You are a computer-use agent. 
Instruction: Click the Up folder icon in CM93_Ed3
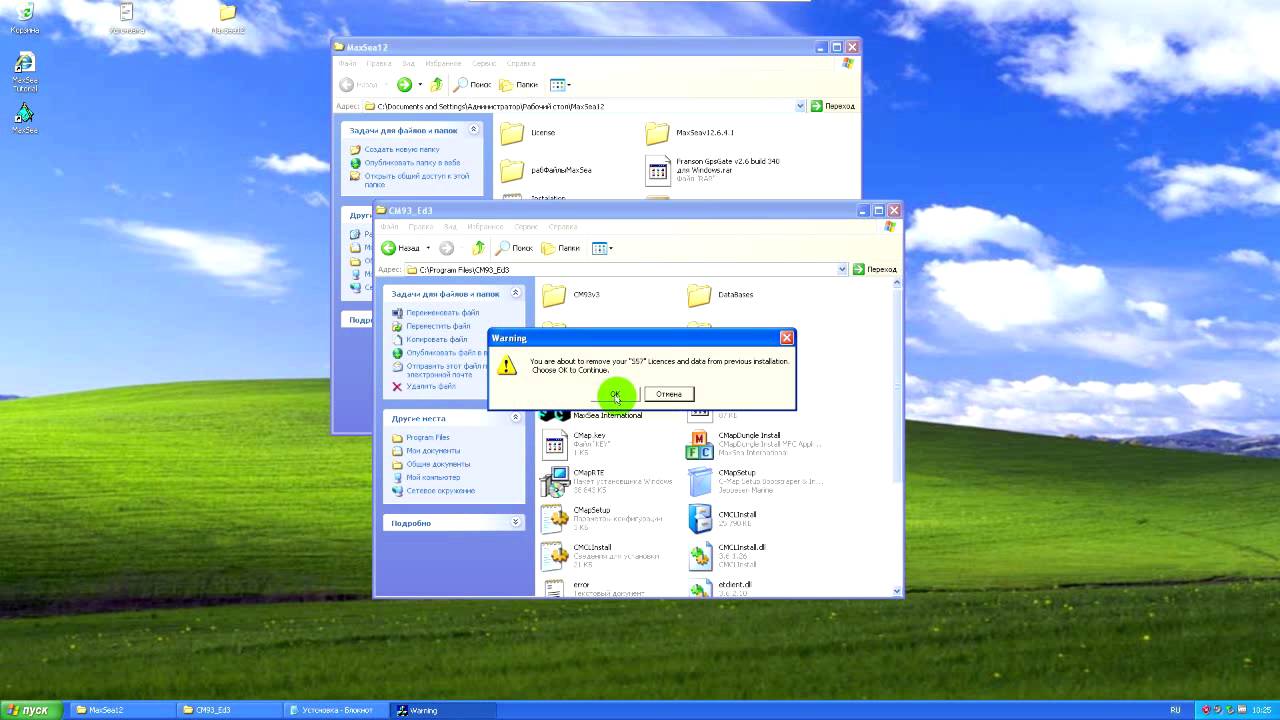pyautogui.click(x=478, y=248)
